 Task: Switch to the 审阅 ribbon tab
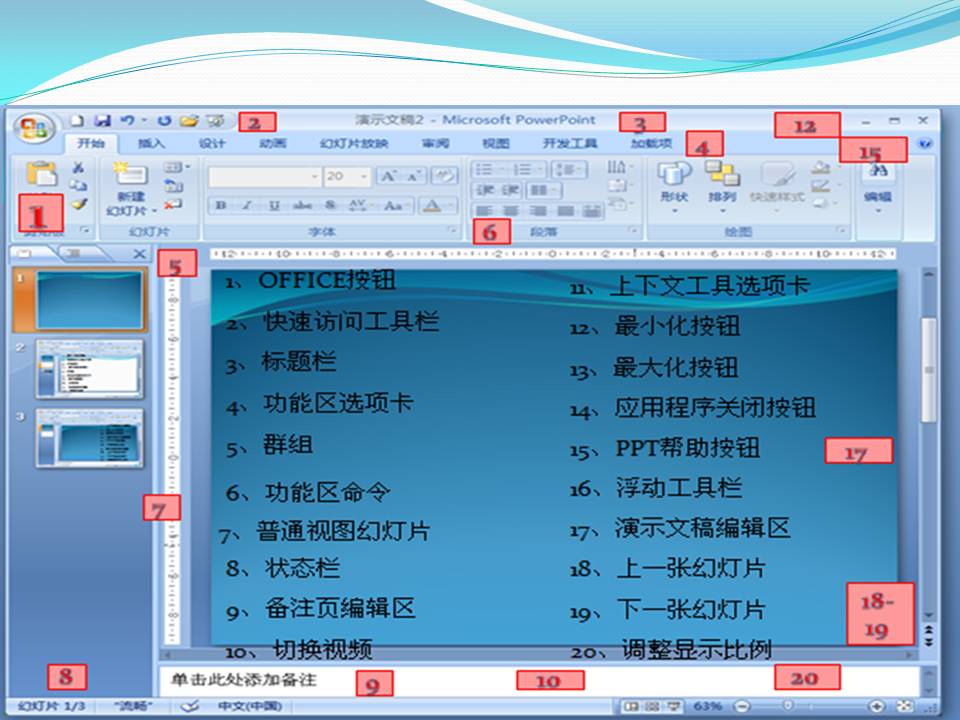pos(435,143)
